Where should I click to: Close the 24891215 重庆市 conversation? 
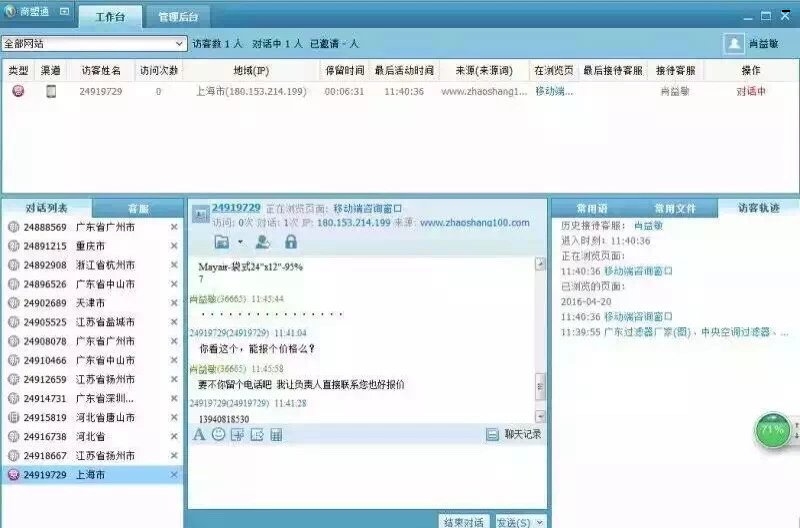(x=174, y=246)
